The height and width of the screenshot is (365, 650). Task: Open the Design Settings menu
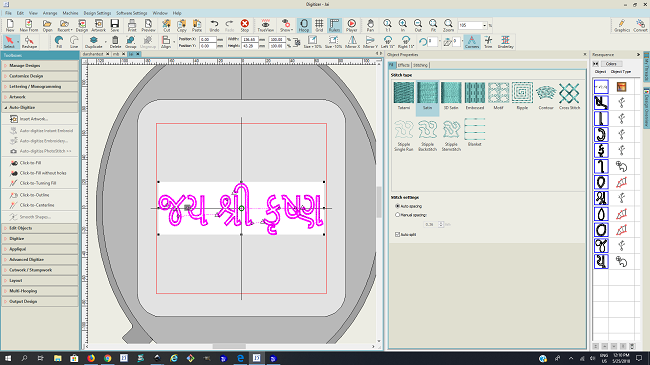pyautogui.click(x=97, y=13)
